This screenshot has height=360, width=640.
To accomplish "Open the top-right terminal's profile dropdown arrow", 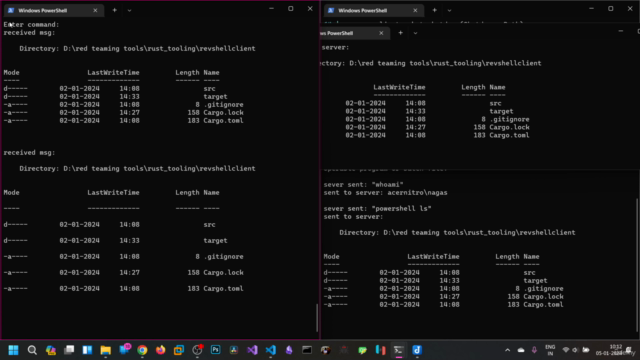I will click(449, 10).
